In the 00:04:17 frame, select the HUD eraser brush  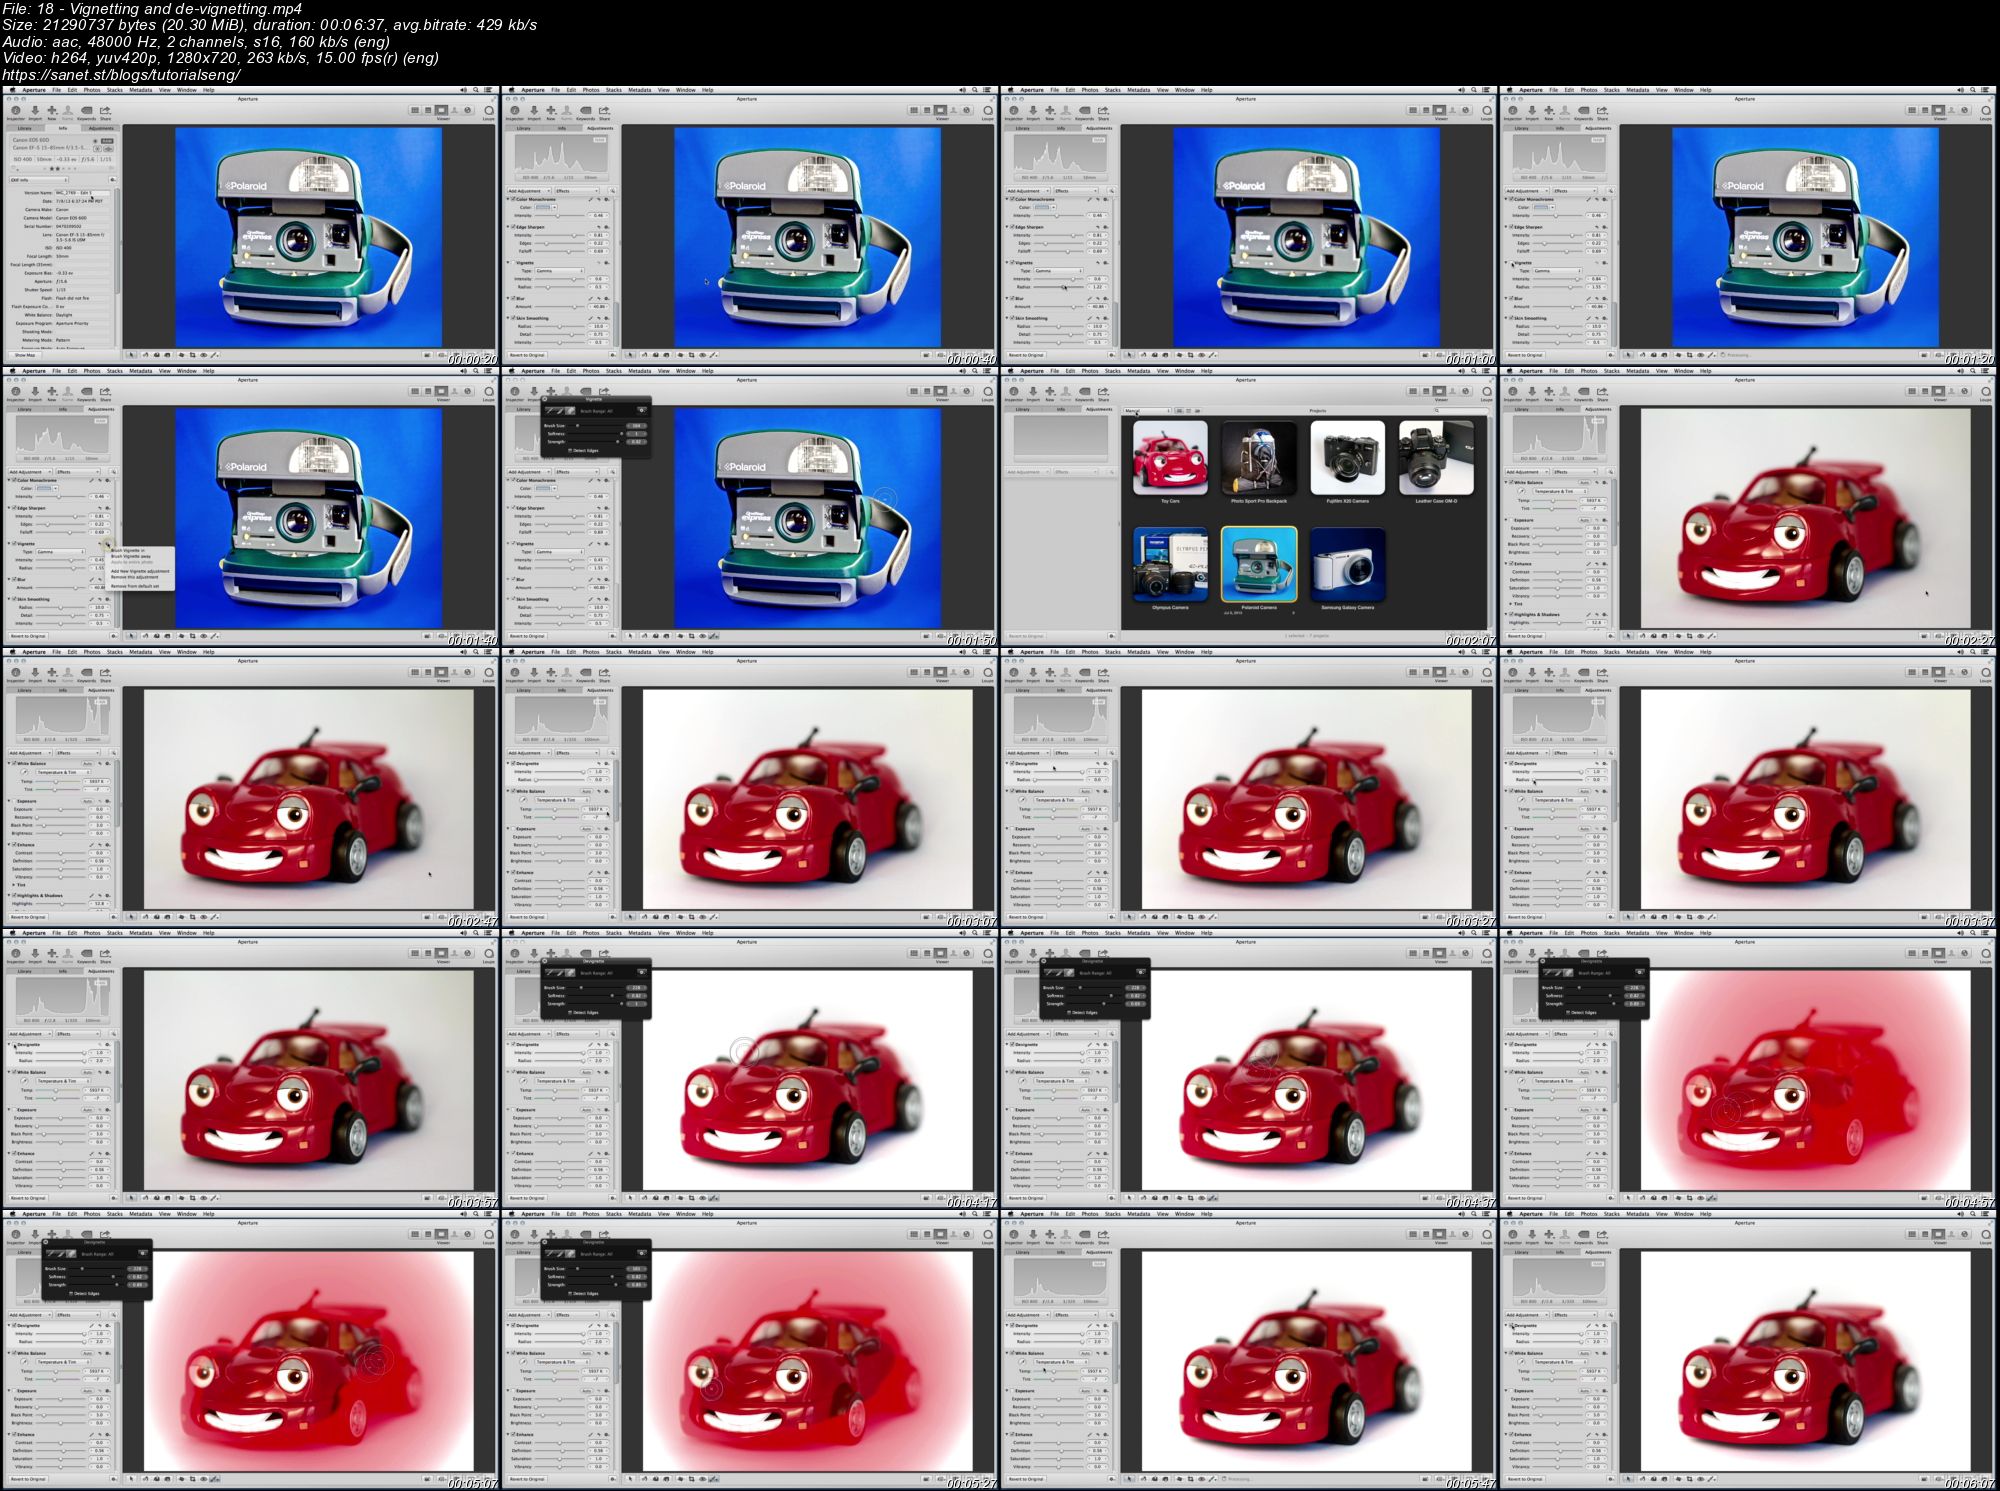tap(570, 973)
